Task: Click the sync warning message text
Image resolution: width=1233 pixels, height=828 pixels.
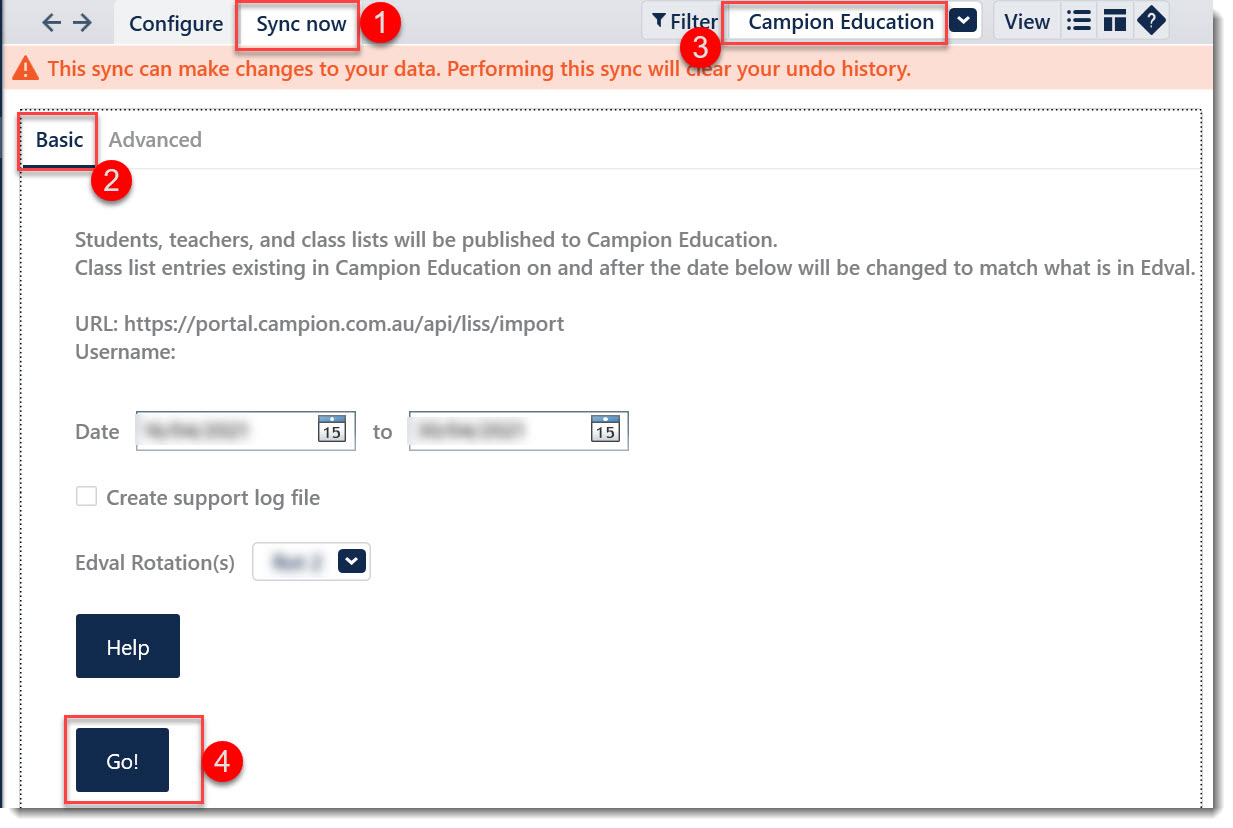Action: point(479,69)
